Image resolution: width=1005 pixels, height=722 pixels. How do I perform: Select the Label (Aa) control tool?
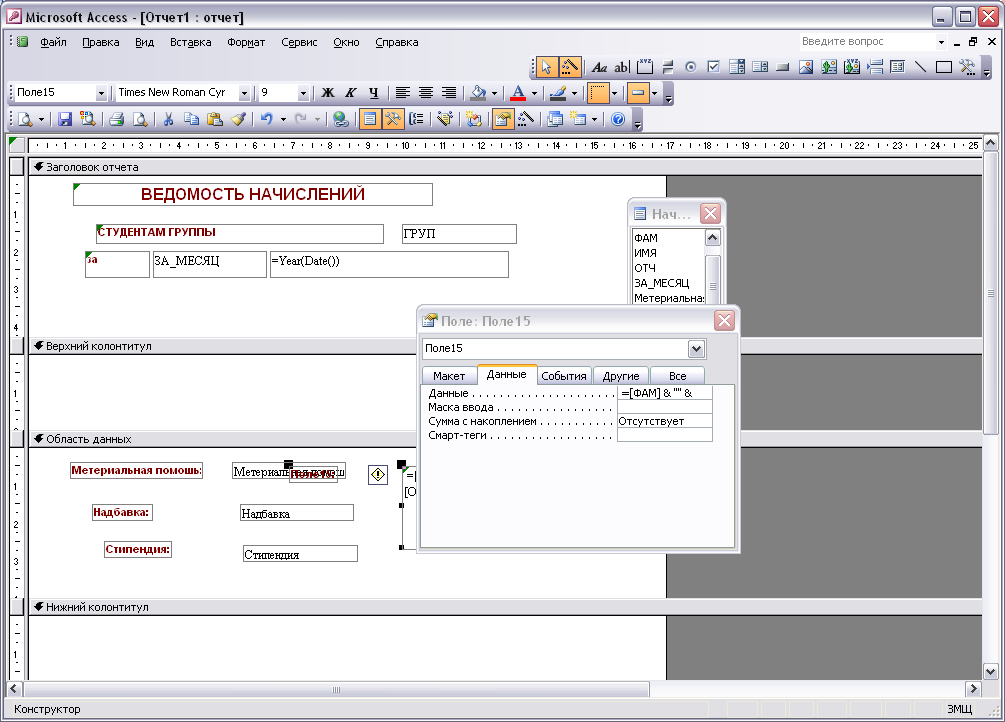[x=599, y=67]
